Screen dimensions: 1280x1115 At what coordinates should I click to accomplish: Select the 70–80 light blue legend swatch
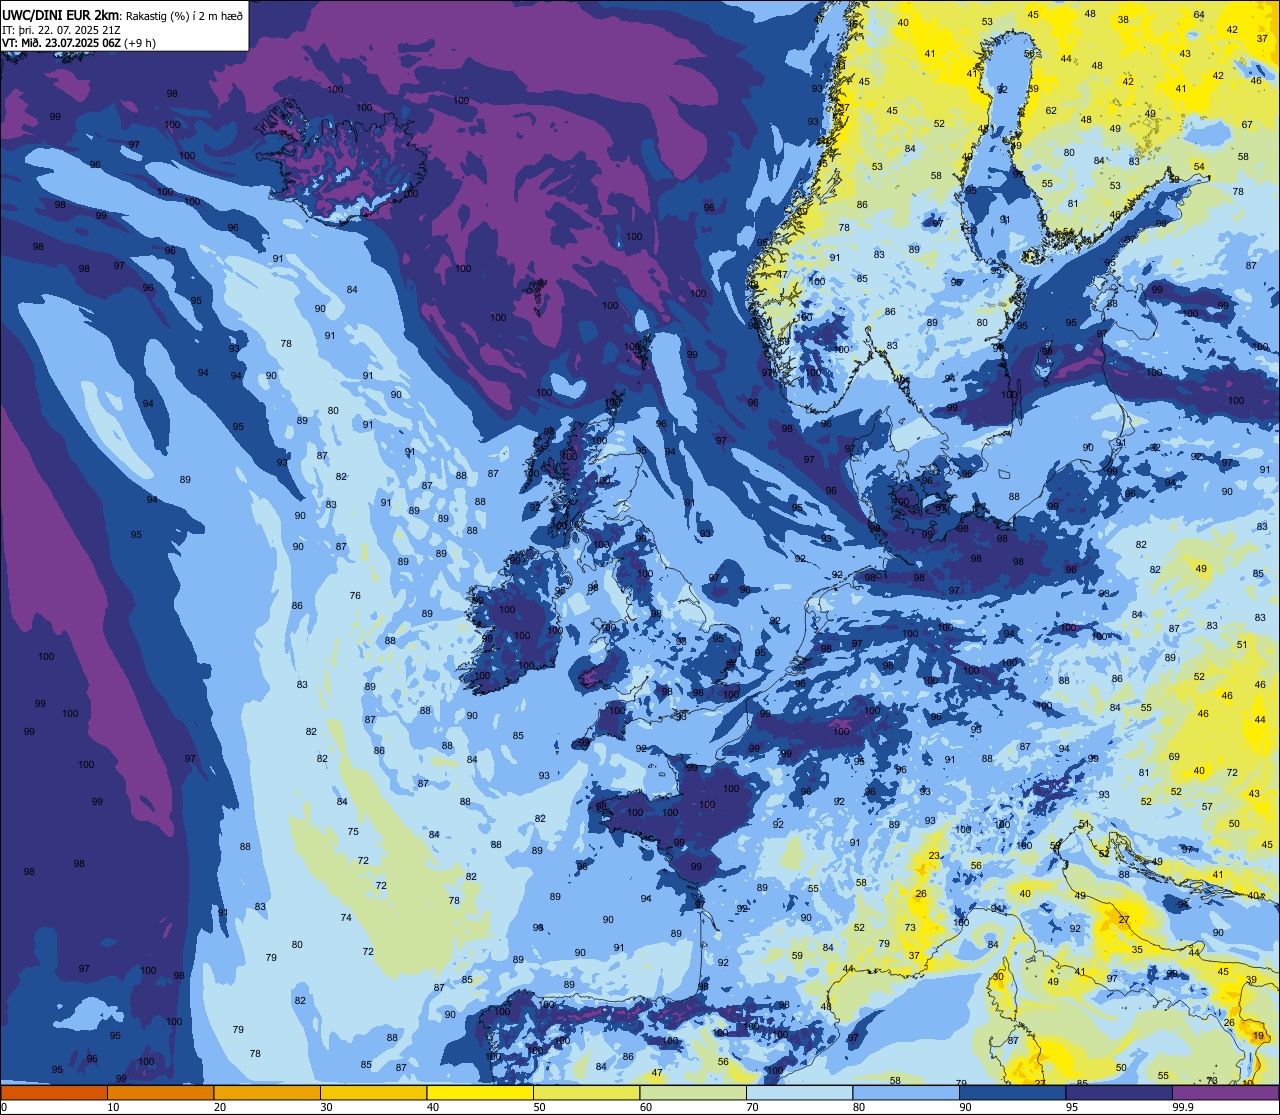(799, 1092)
